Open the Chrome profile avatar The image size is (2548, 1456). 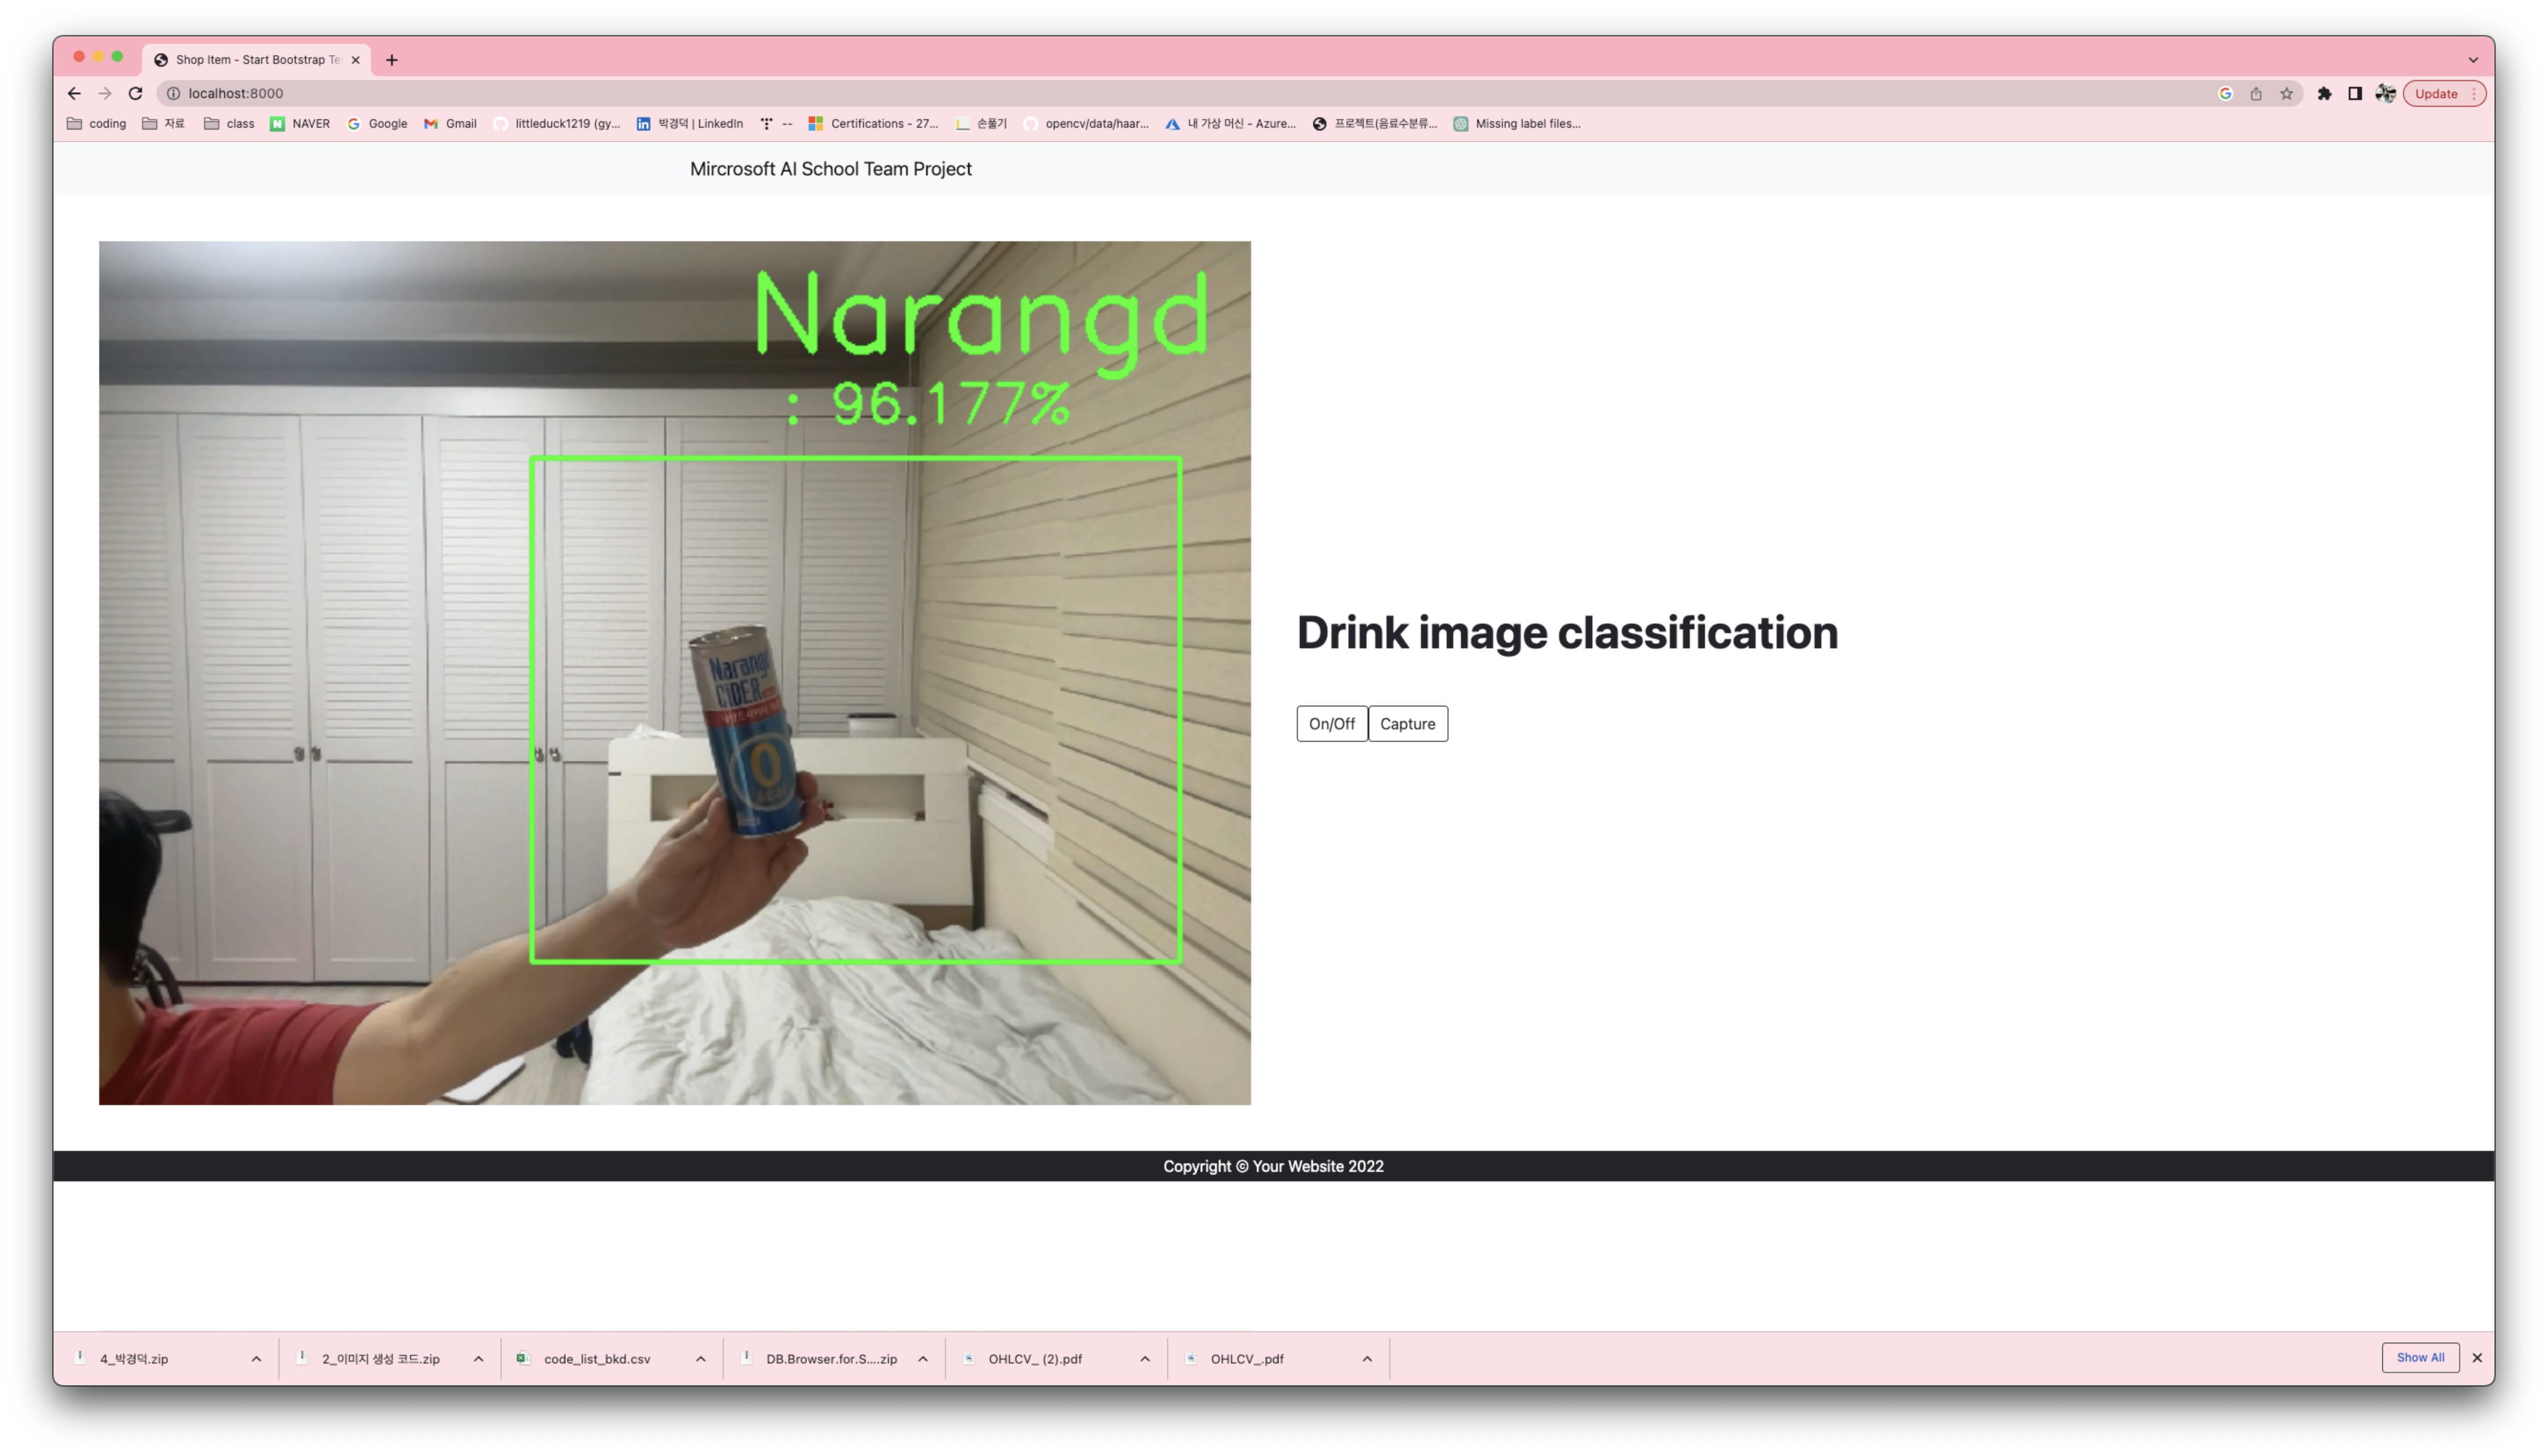click(x=2385, y=93)
